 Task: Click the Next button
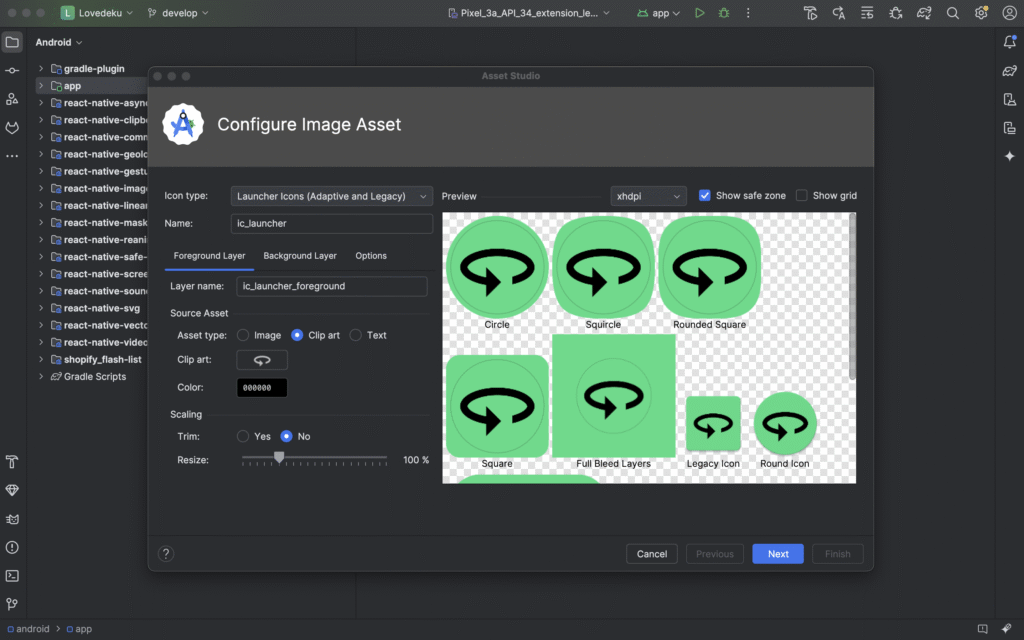click(x=778, y=554)
